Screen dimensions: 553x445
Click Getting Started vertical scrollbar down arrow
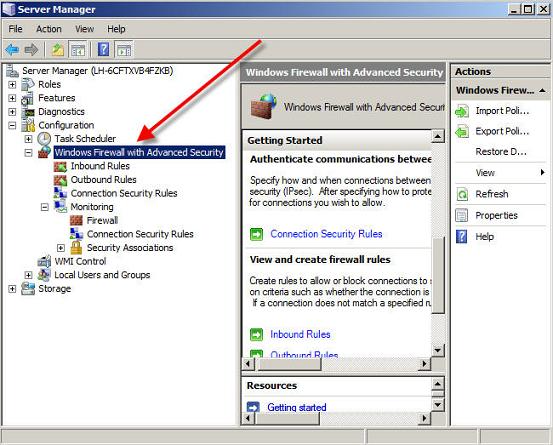[x=438, y=350]
